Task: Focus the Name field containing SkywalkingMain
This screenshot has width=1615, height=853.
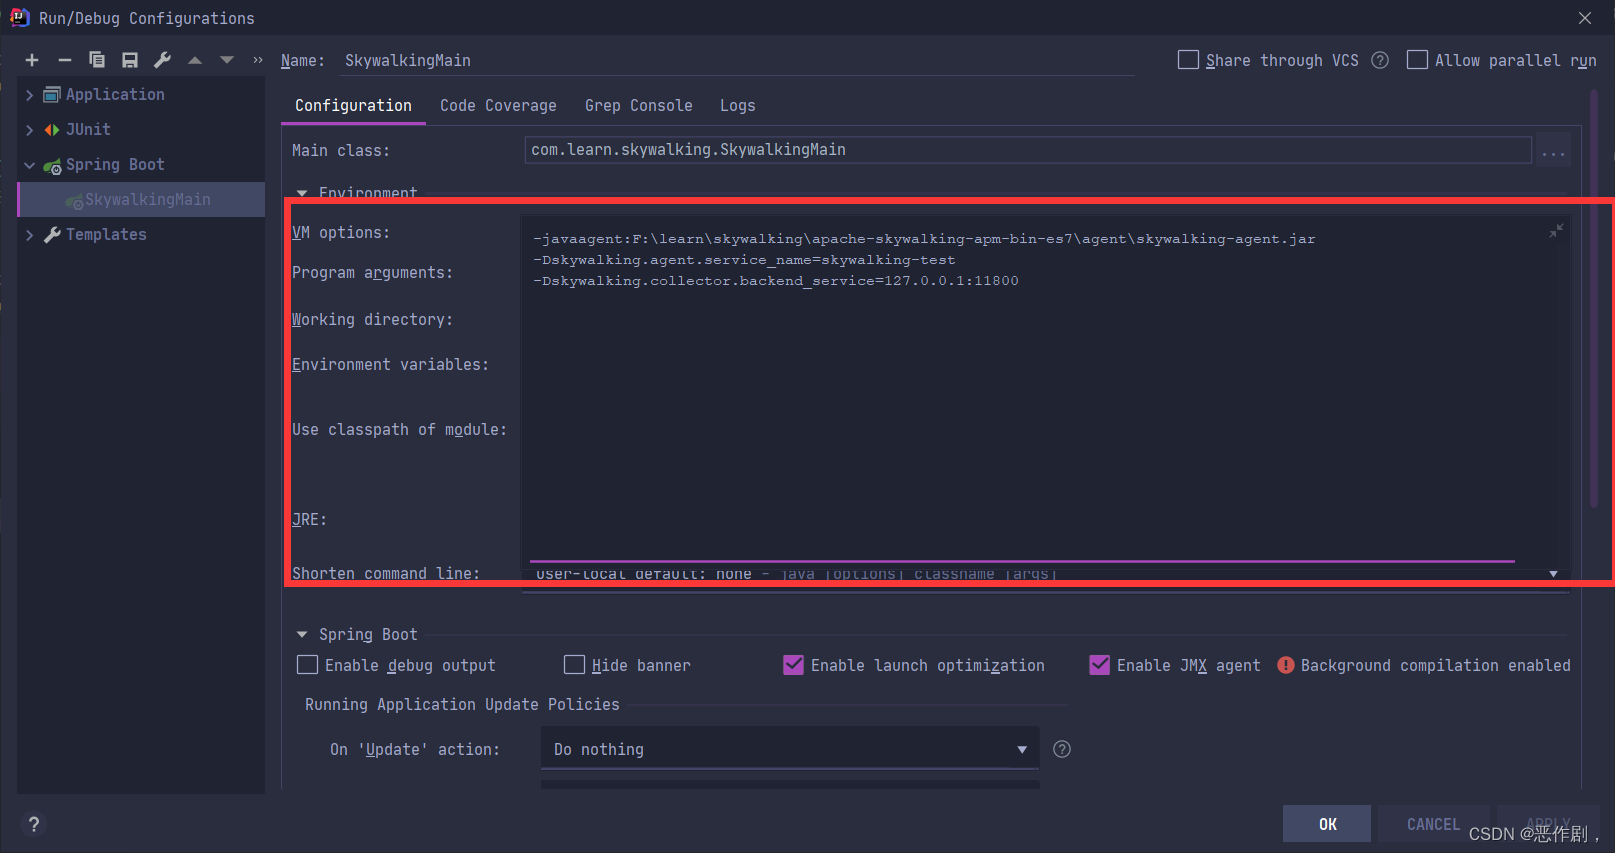Action: point(737,61)
